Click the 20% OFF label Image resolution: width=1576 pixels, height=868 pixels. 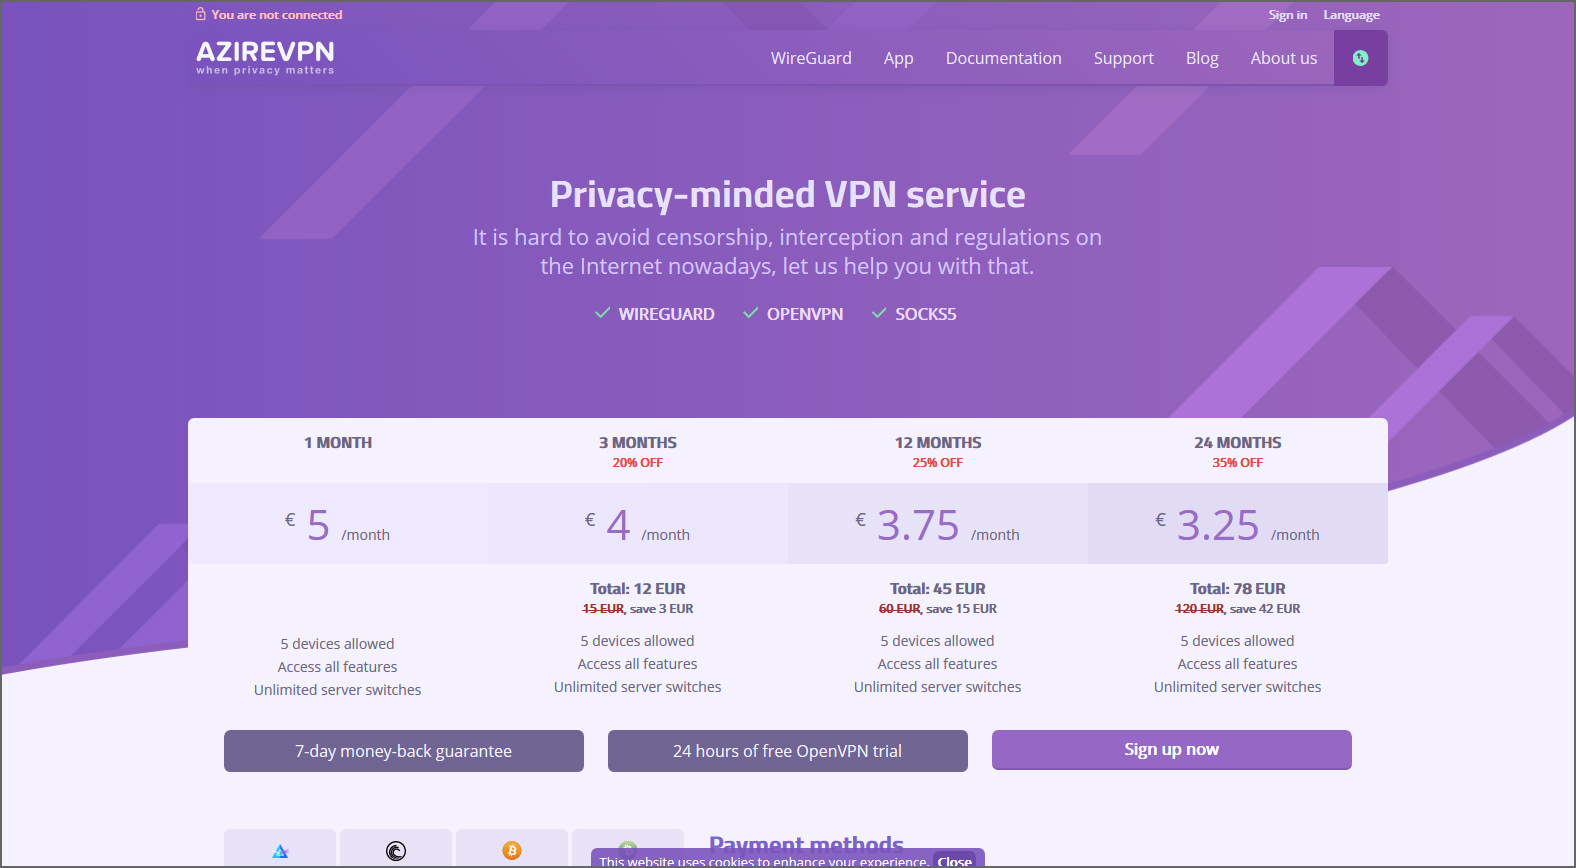(x=638, y=463)
